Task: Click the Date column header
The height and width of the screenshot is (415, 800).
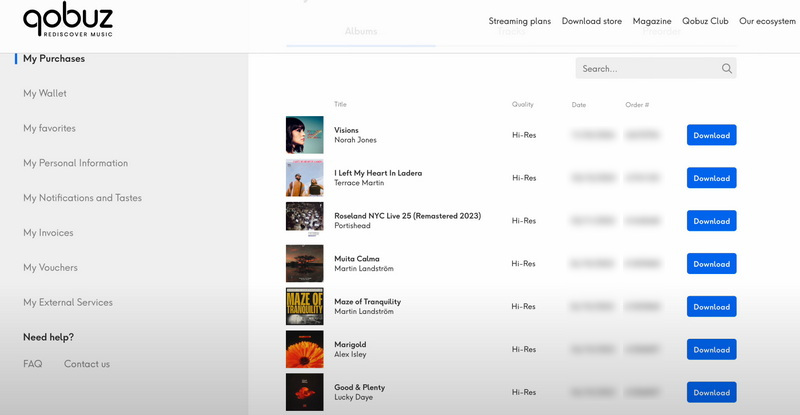Action: point(579,105)
